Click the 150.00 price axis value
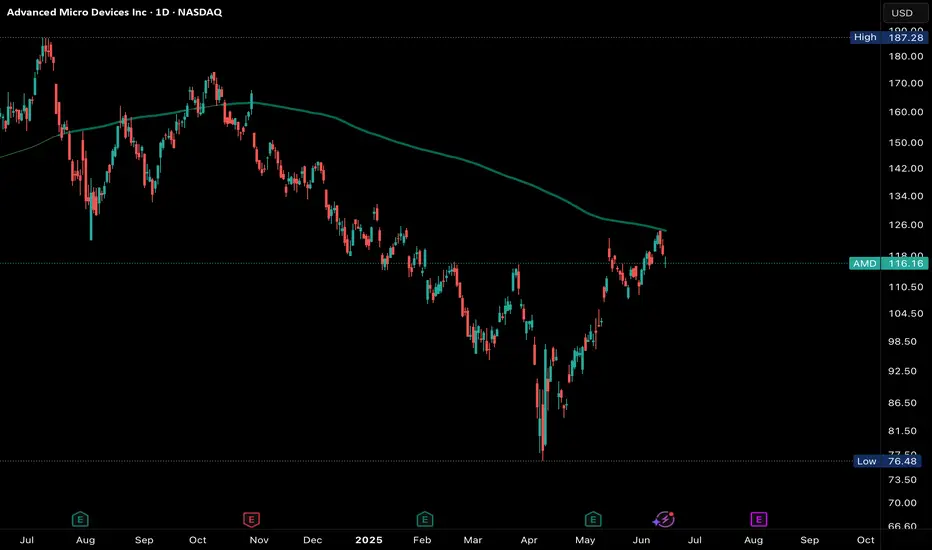 pos(906,143)
